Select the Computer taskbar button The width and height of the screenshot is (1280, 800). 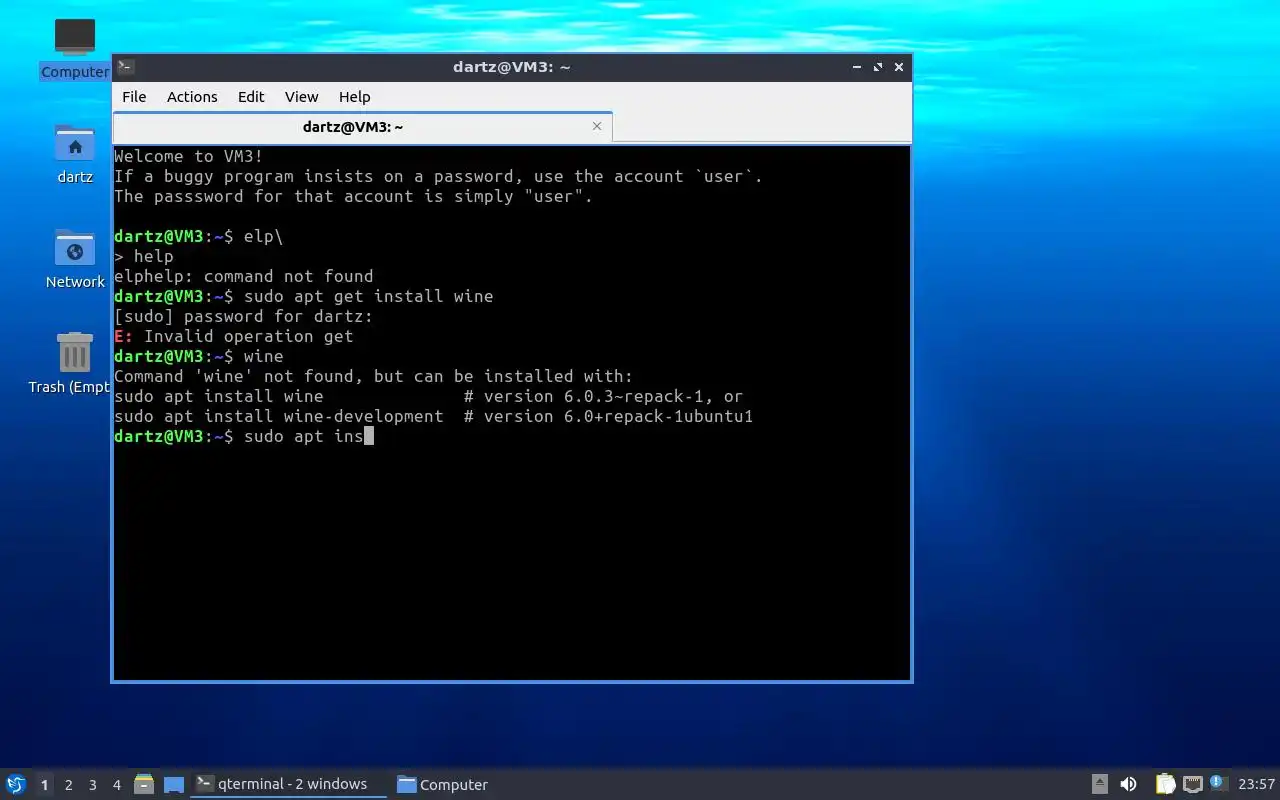click(x=442, y=785)
